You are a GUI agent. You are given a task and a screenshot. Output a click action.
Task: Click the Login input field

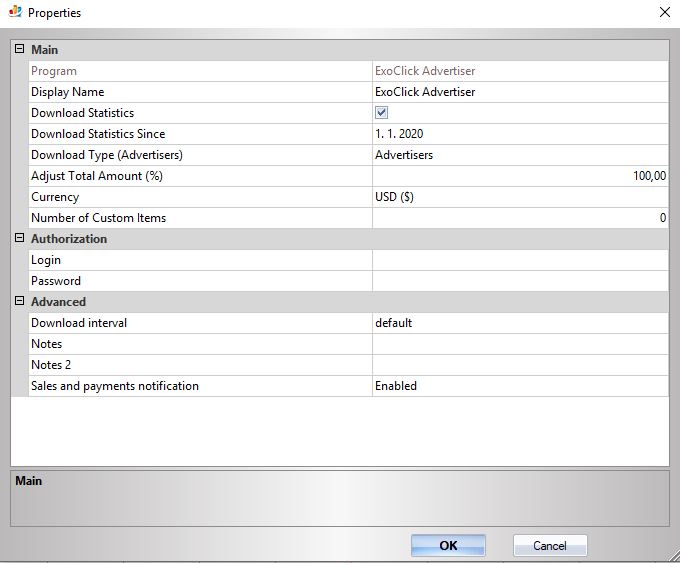point(520,260)
